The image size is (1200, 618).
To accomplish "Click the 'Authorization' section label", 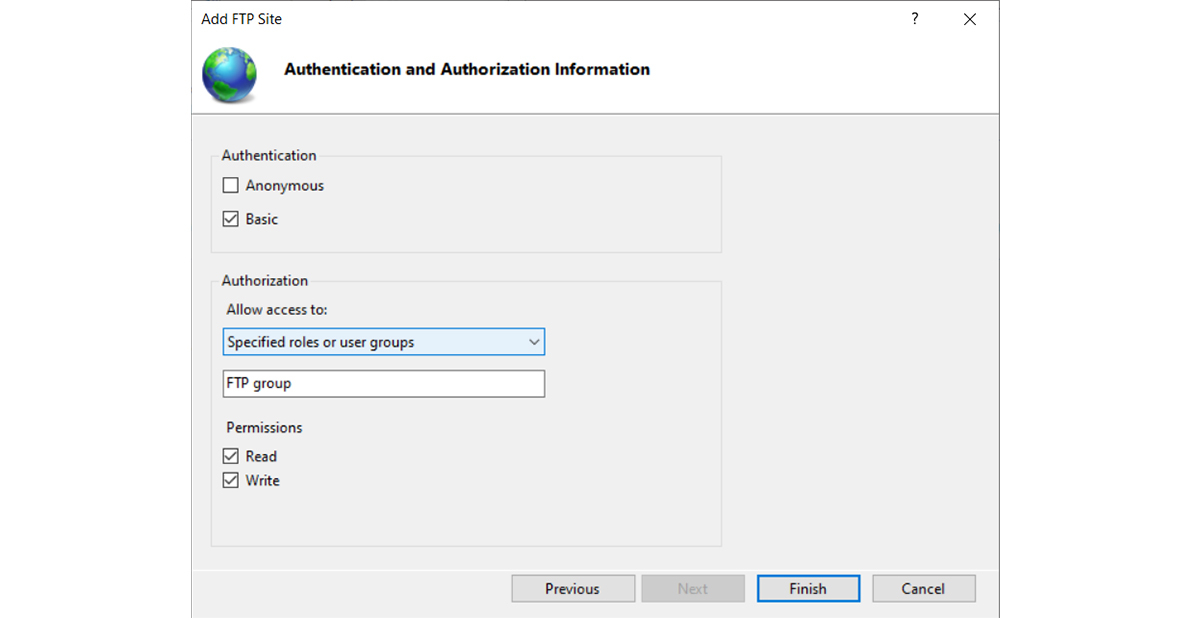I will (264, 280).
